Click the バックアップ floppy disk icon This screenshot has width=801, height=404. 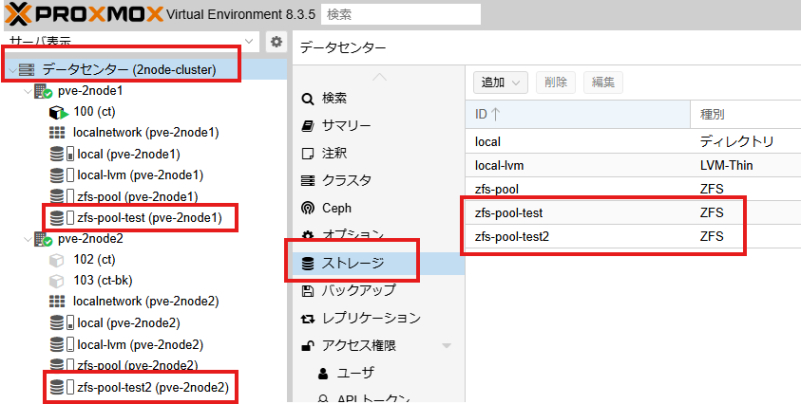click(308, 291)
